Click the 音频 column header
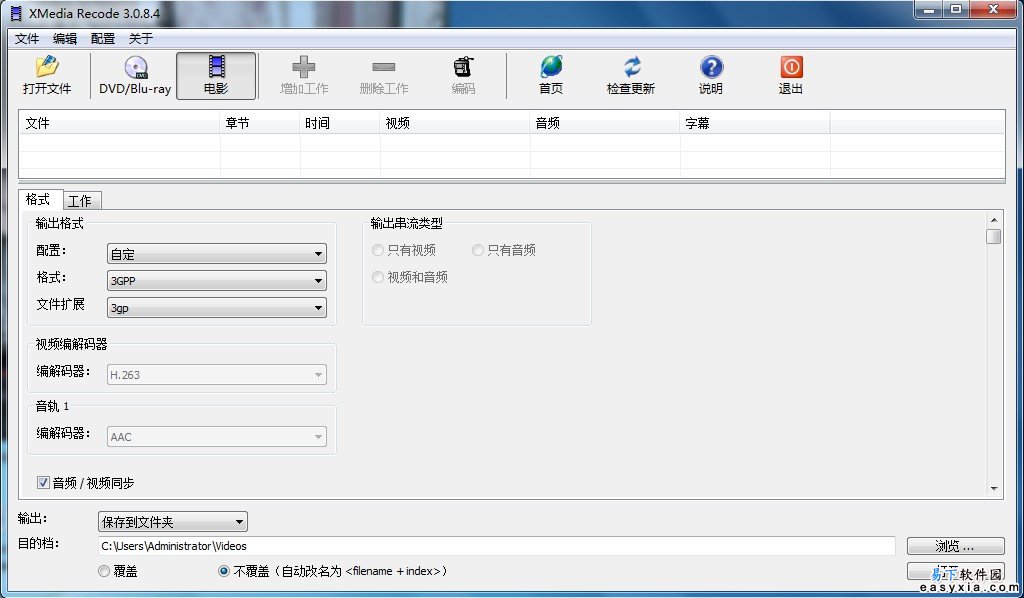Viewport: 1024px width, 598px height. (x=605, y=123)
